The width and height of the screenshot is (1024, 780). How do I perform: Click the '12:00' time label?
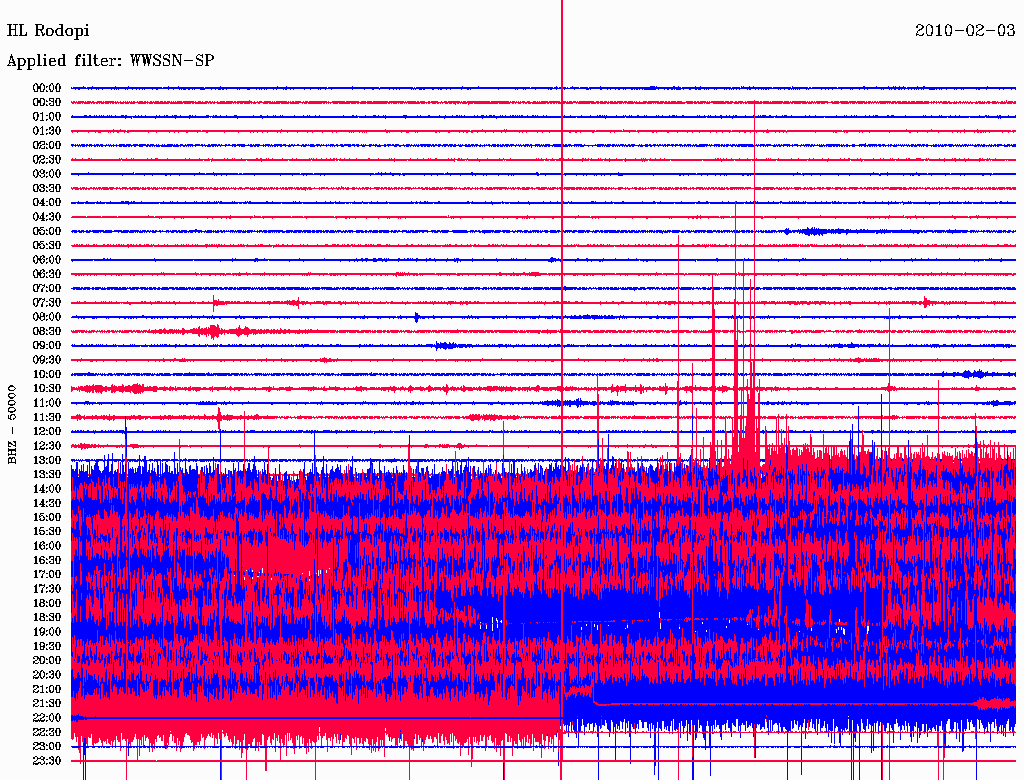[47, 431]
